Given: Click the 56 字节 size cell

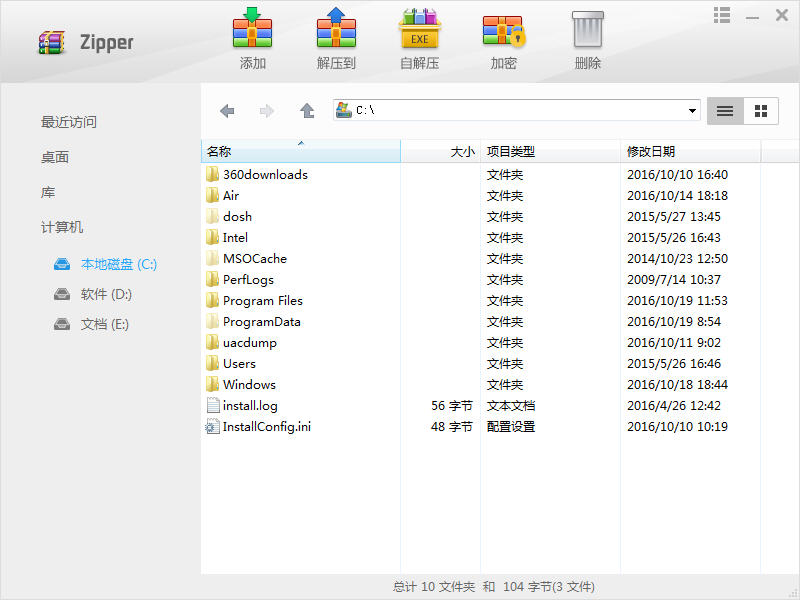Looking at the screenshot, I should (452, 406).
